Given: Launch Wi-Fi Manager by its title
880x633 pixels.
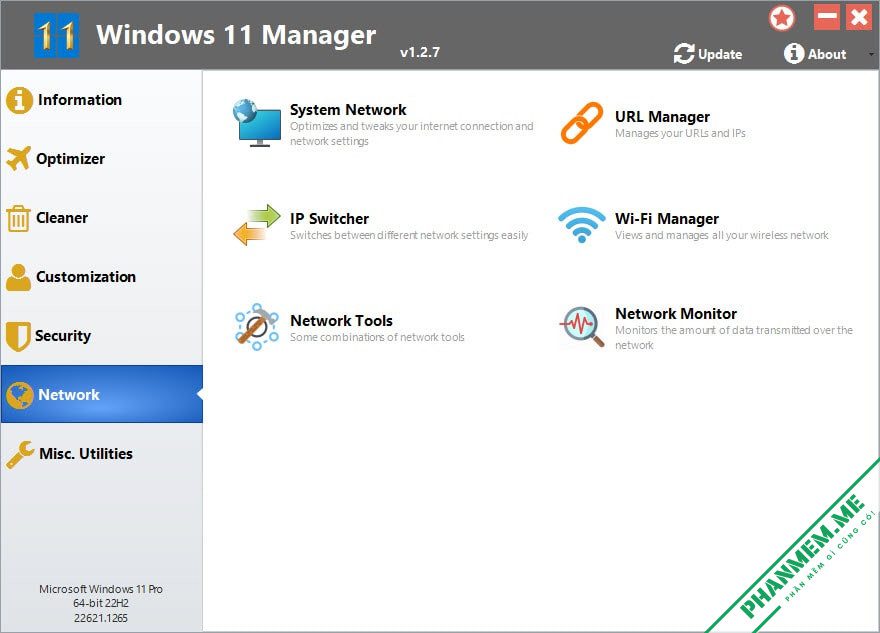Looking at the screenshot, I should 667,218.
